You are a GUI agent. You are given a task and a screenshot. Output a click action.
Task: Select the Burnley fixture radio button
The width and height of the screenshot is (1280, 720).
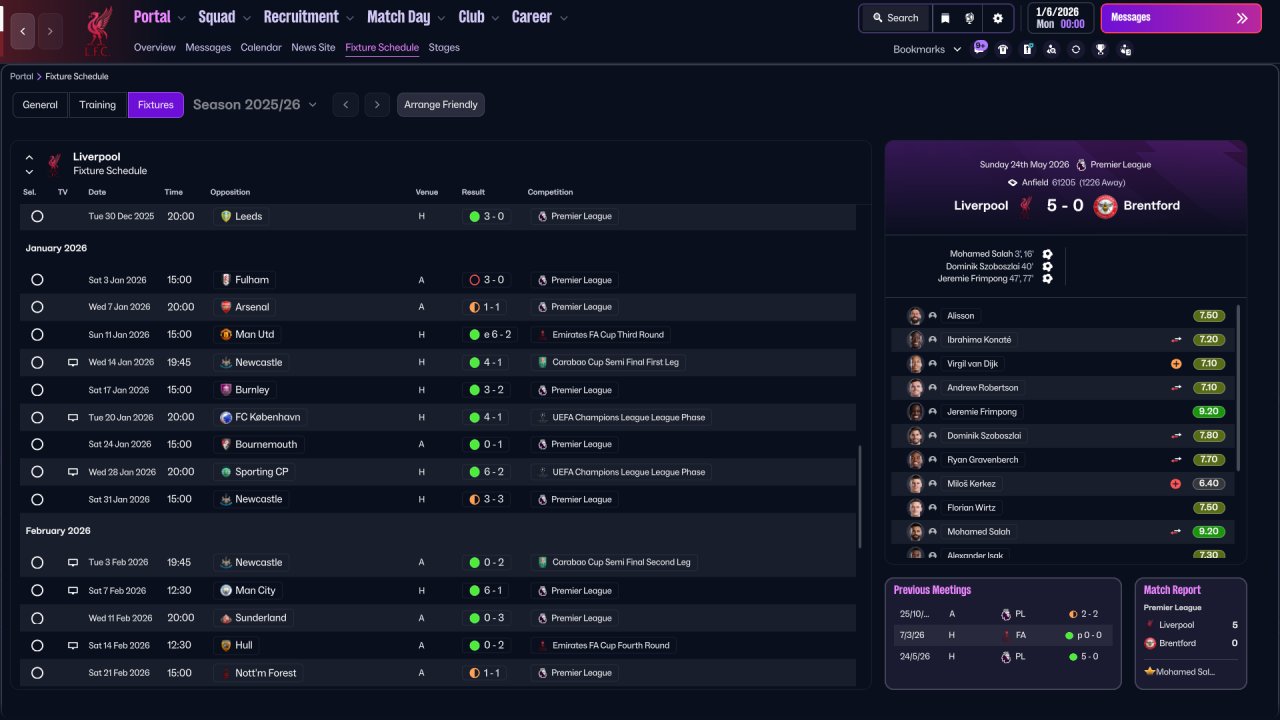[37, 390]
